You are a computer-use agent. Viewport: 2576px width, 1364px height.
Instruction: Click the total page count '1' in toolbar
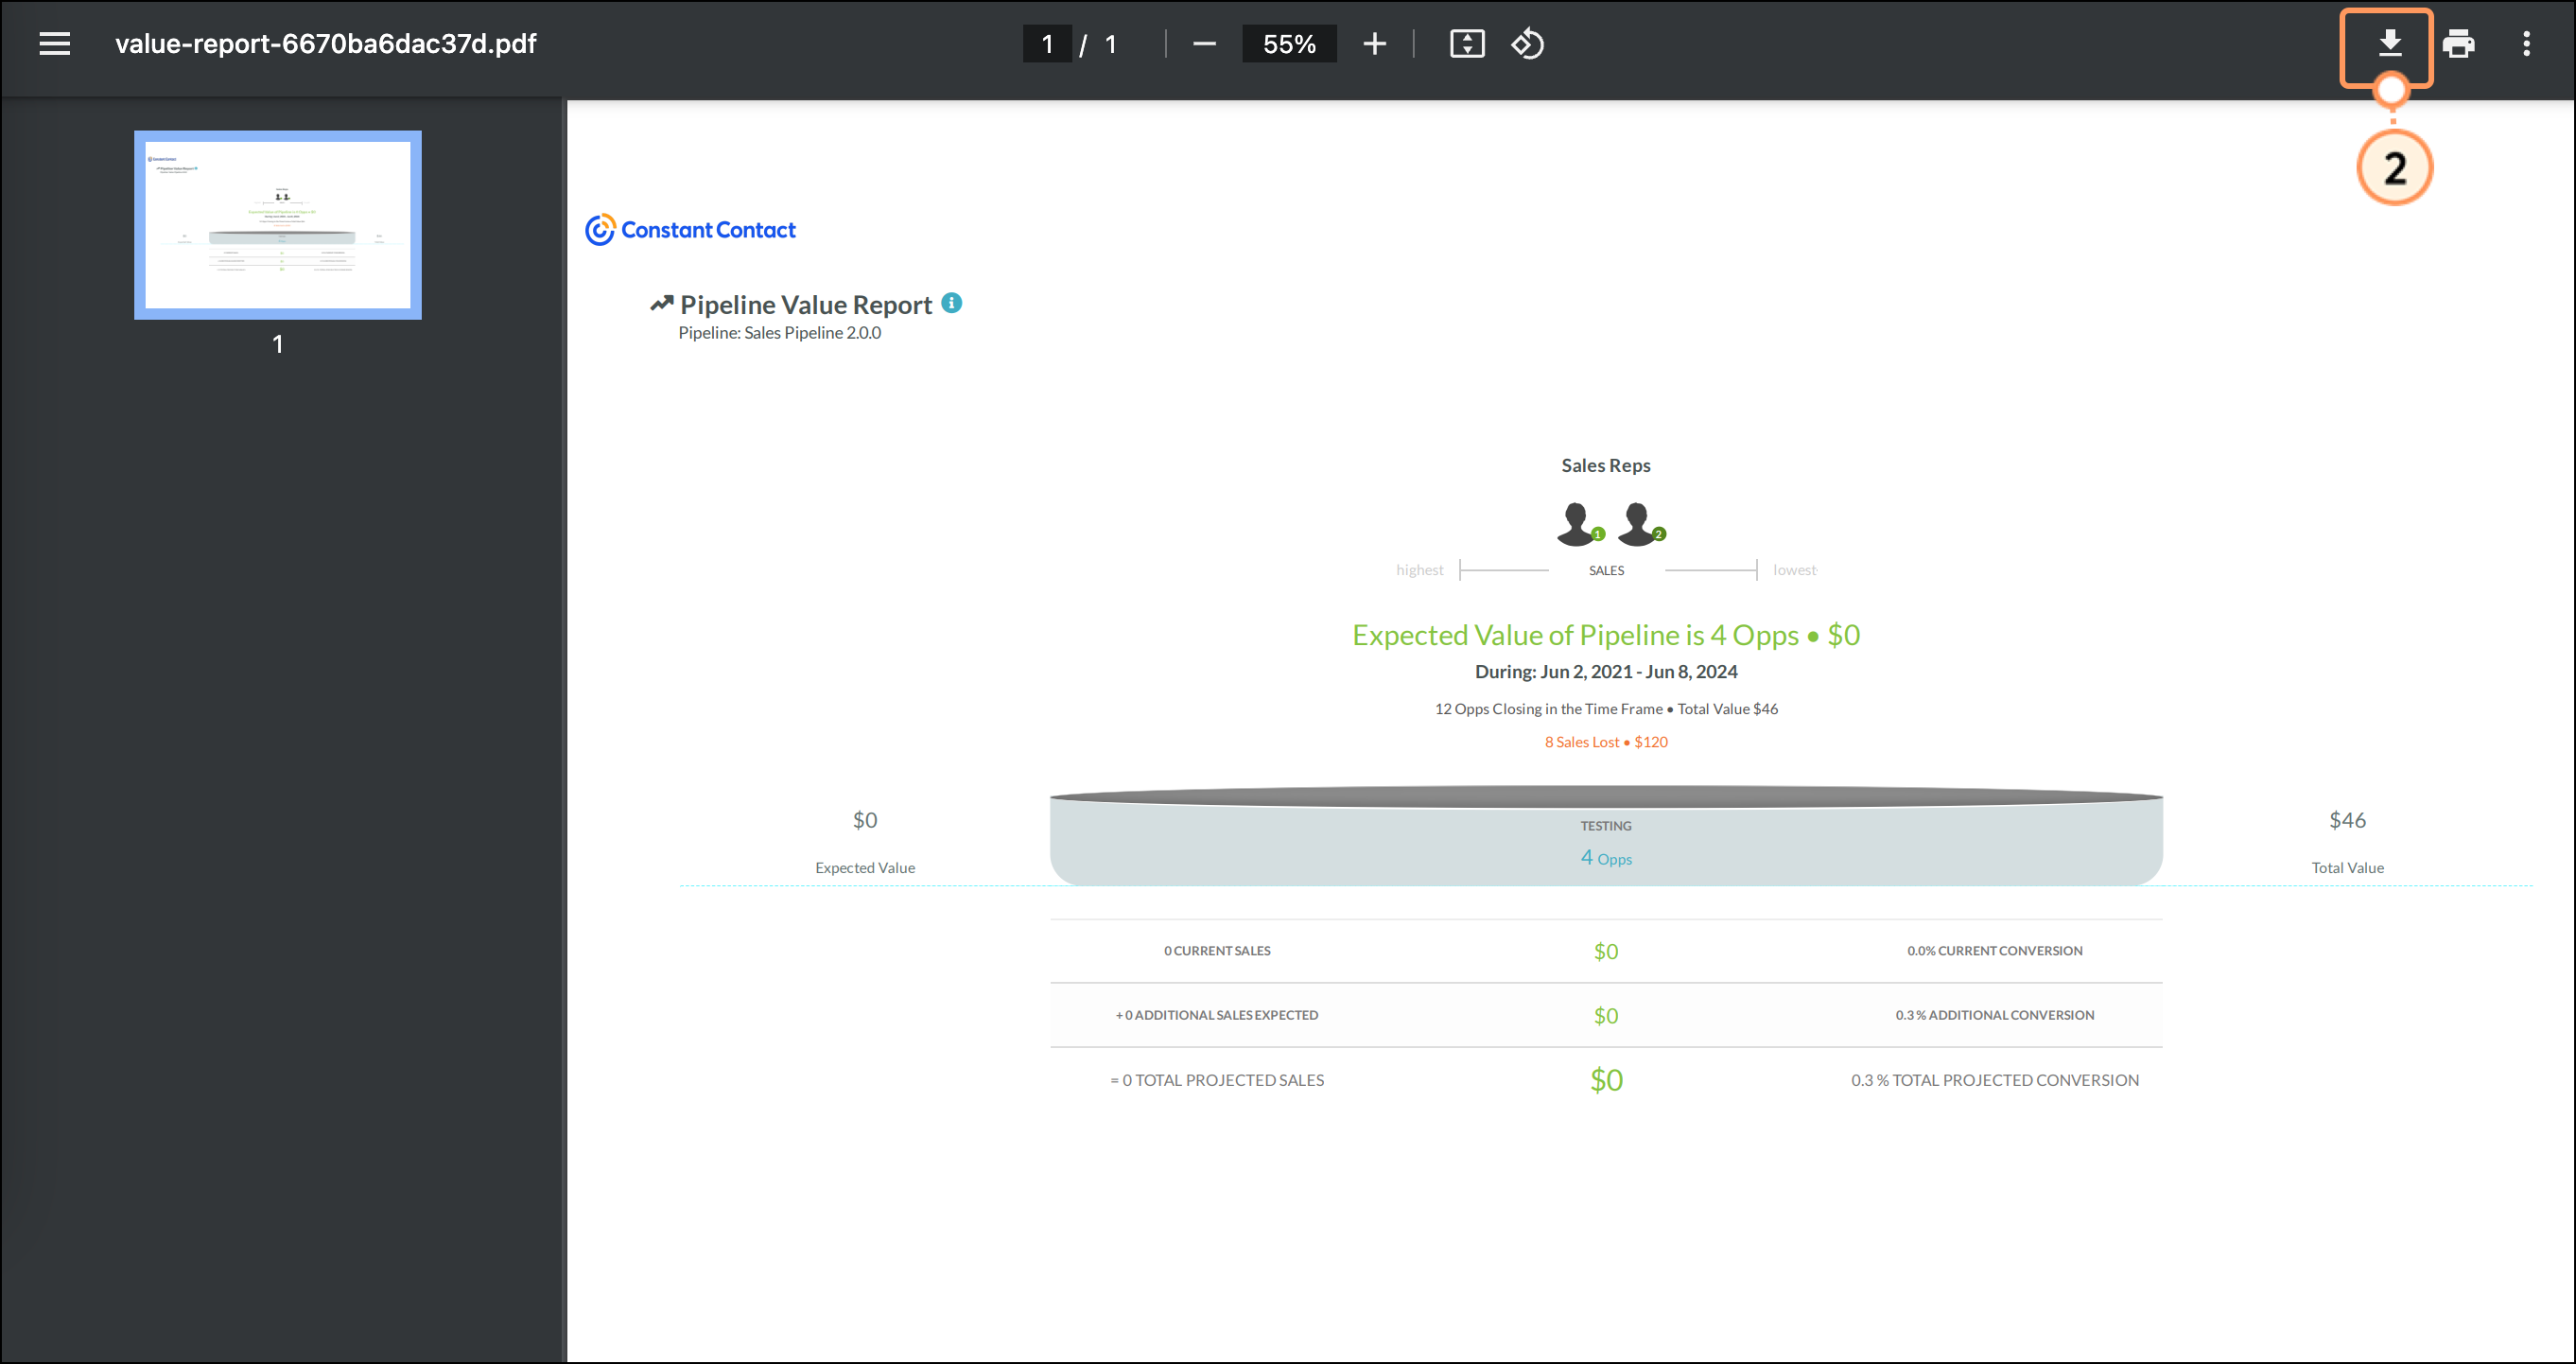1110,44
